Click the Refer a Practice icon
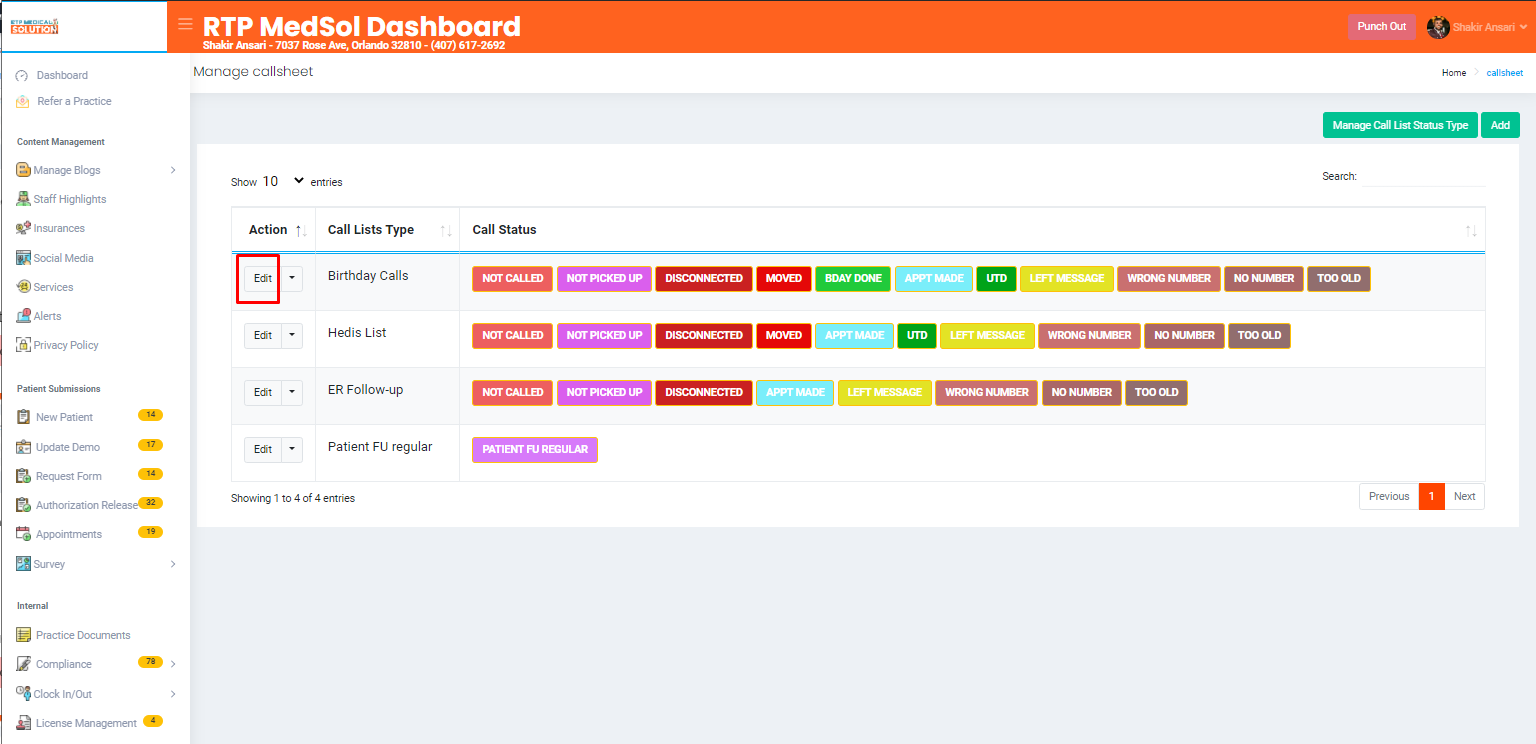Viewport: 1536px width, 744px height. [x=23, y=101]
